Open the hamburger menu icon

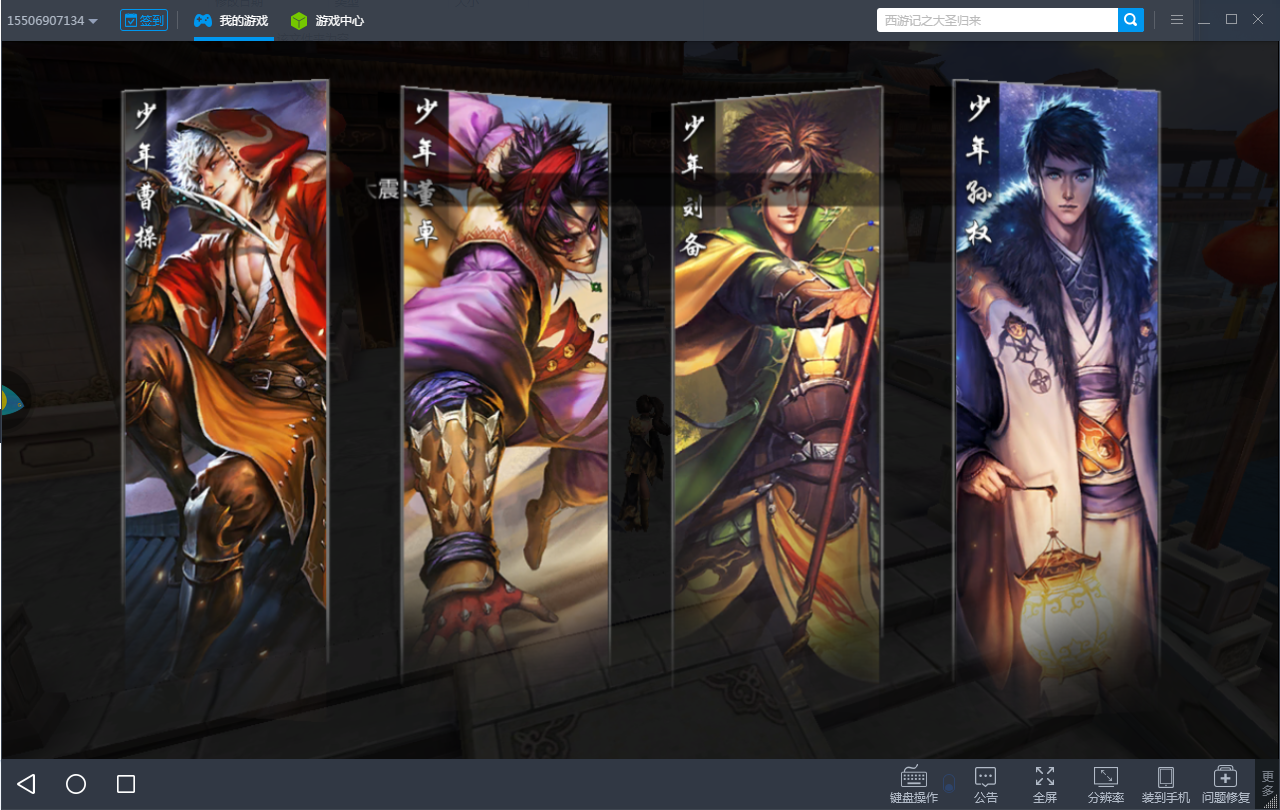click(1177, 20)
